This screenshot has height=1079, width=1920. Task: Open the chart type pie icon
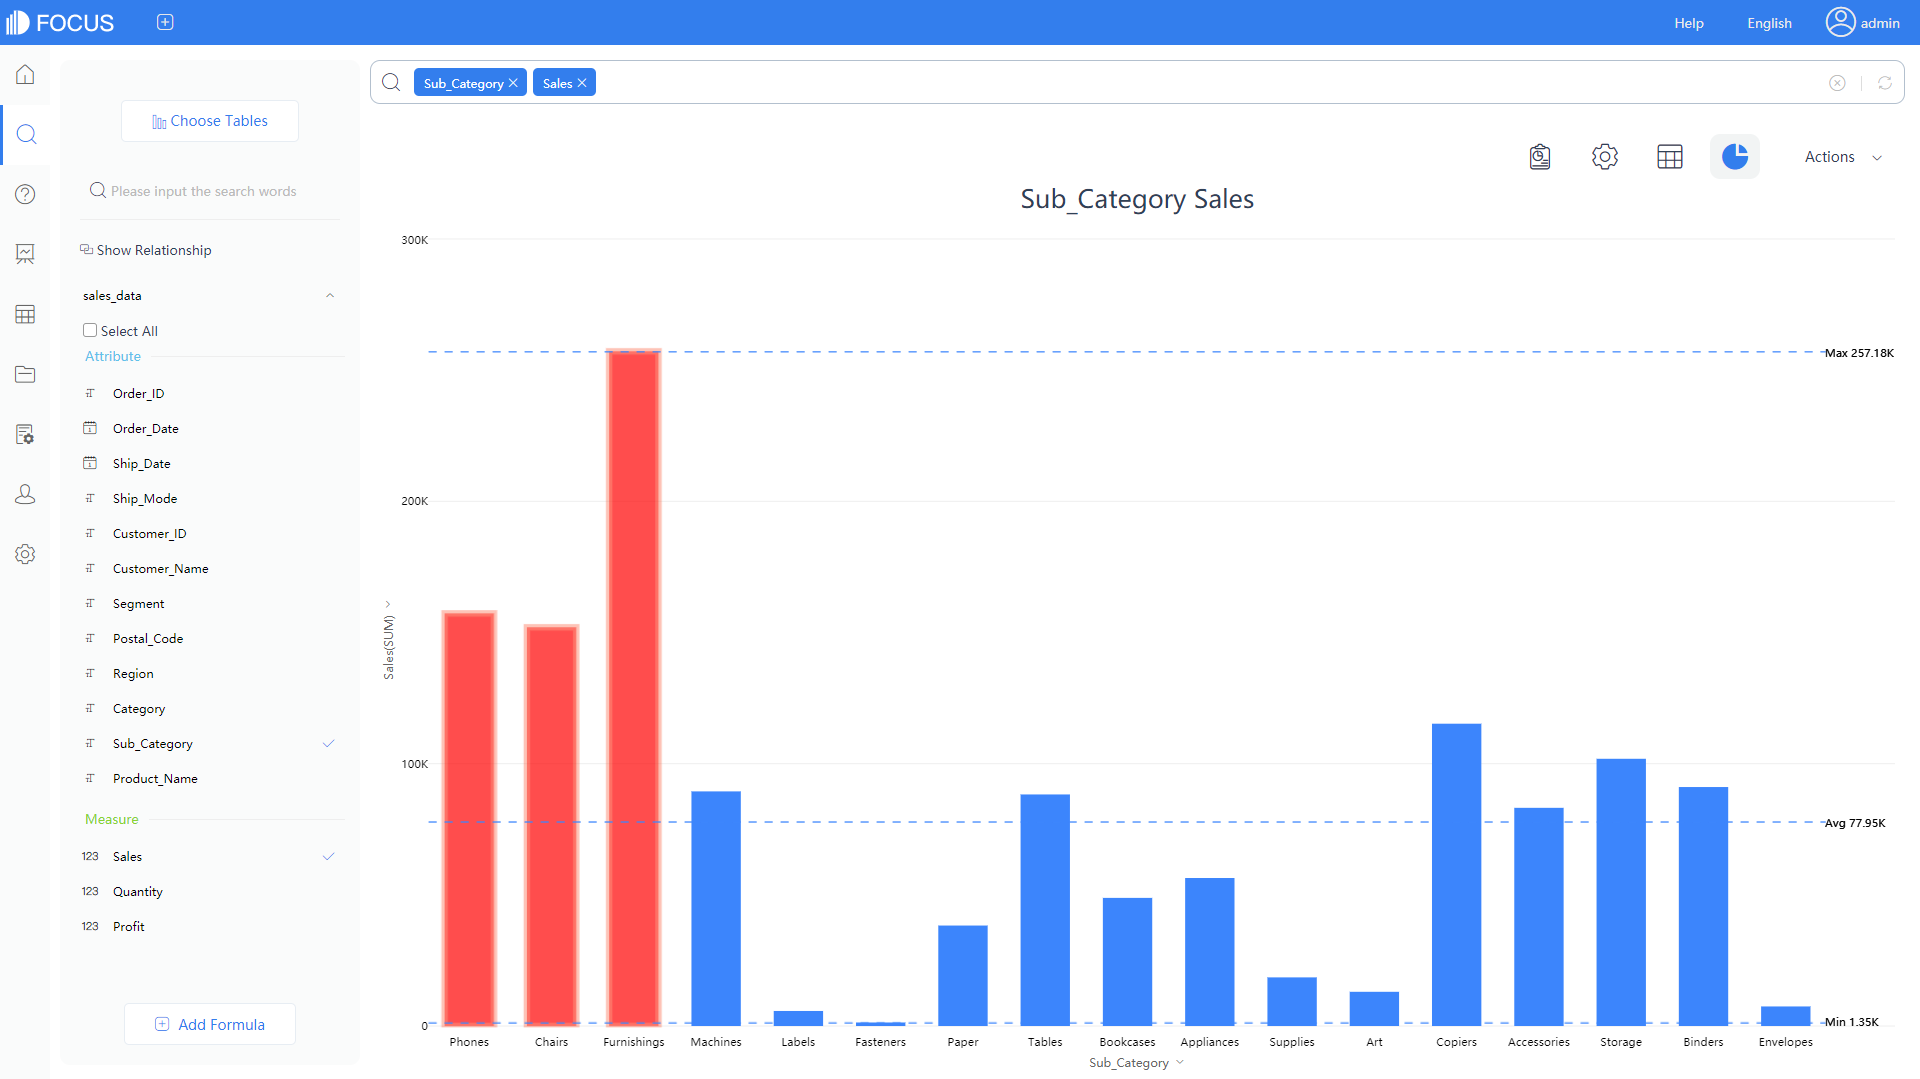point(1735,157)
